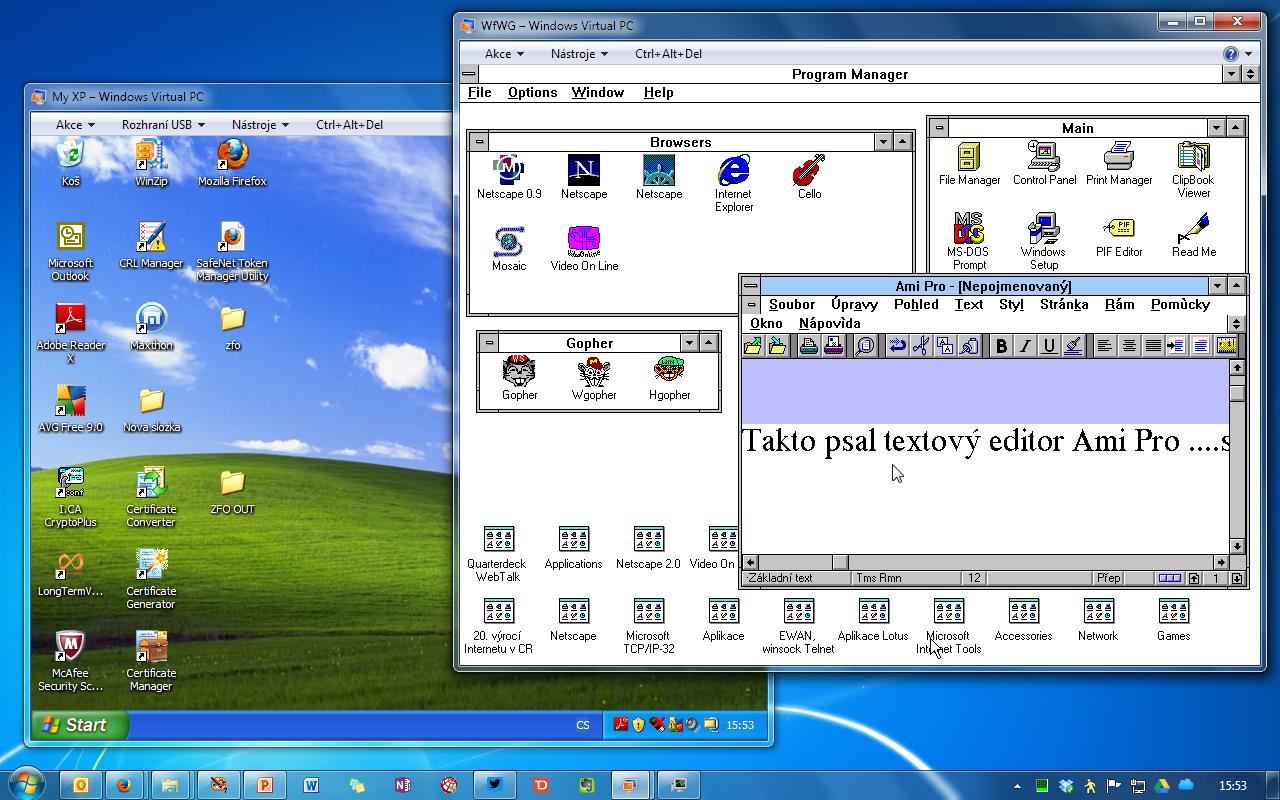Open Nástroje dropdown in My XP window
The image size is (1280, 800).
[x=260, y=125]
